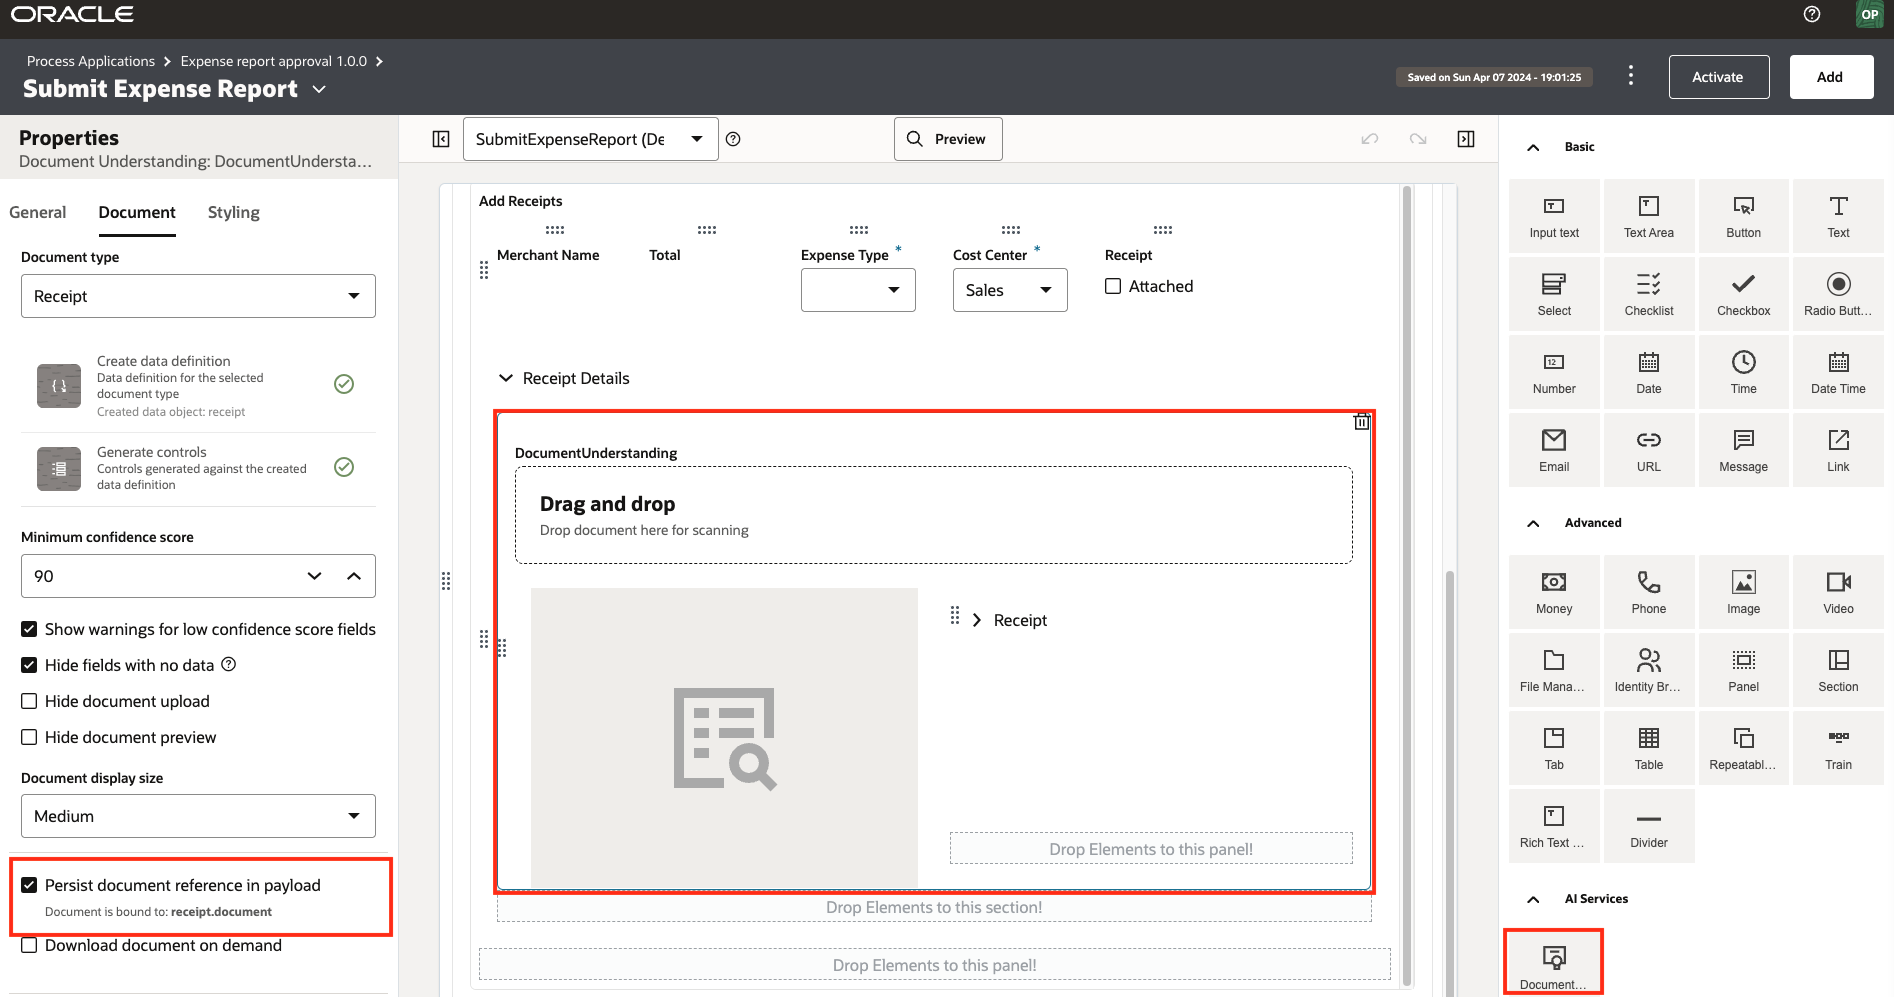This screenshot has height=997, width=1894.
Task: Collapse the Receipt Details section
Action: coord(506,378)
